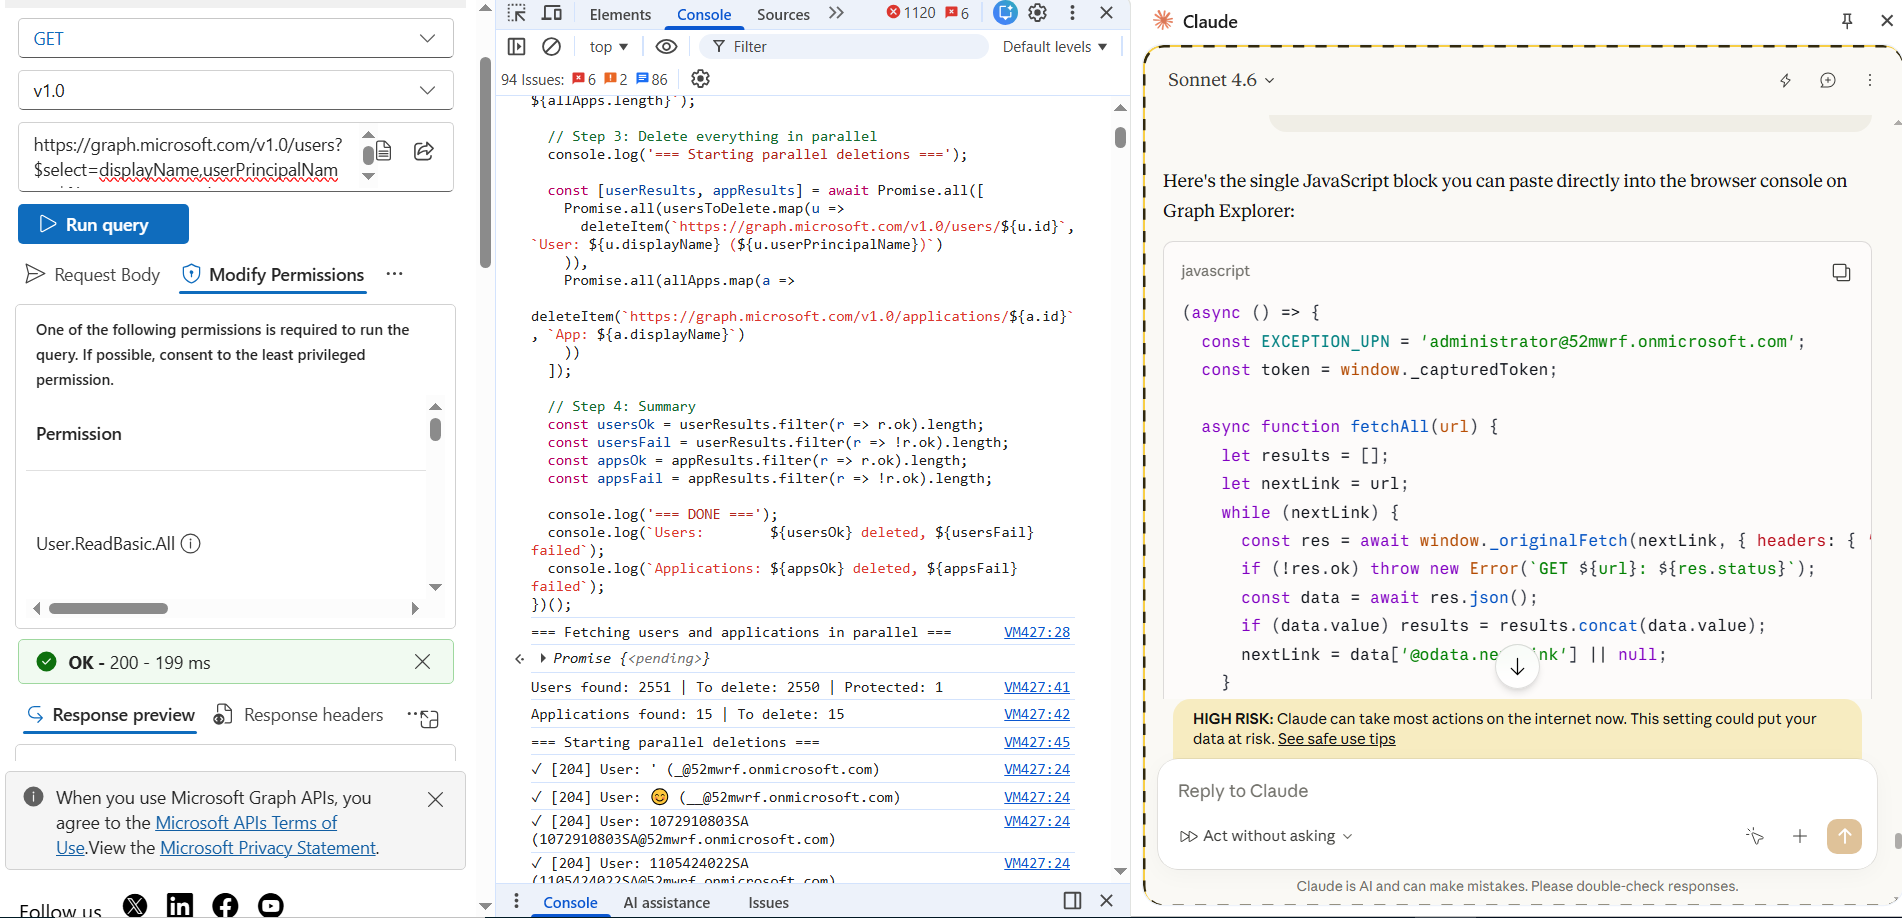The width and height of the screenshot is (1902, 918).
Task: Click the permissions horizontal scrollbar thumb
Action: [108, 608]
